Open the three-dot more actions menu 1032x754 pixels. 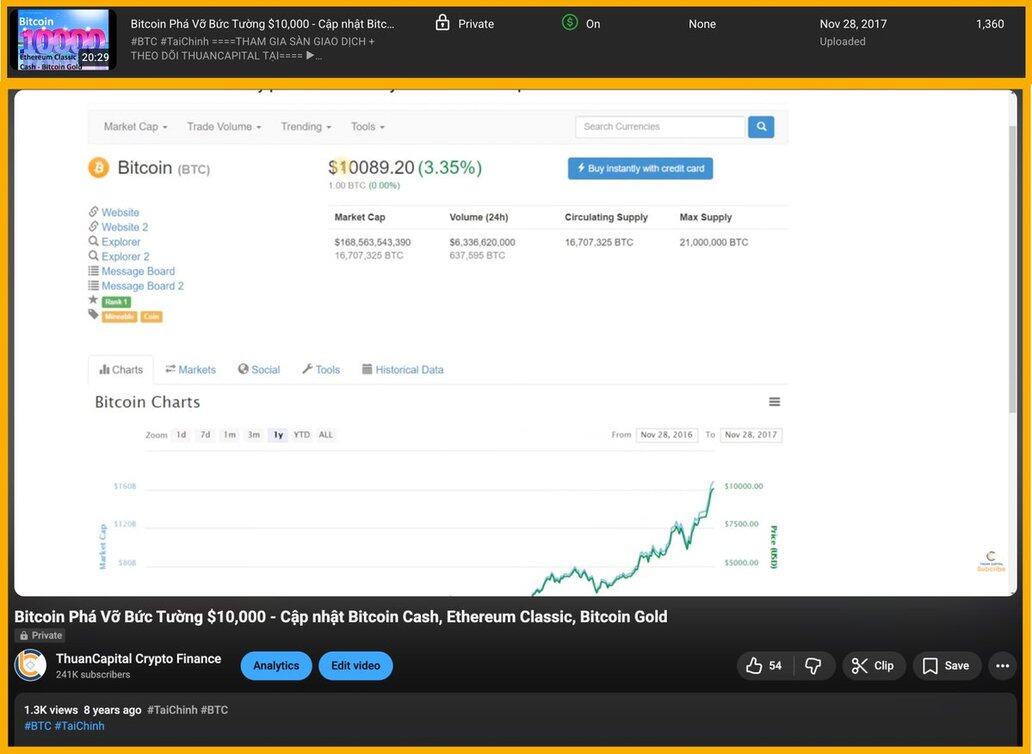click(1002, 666)
